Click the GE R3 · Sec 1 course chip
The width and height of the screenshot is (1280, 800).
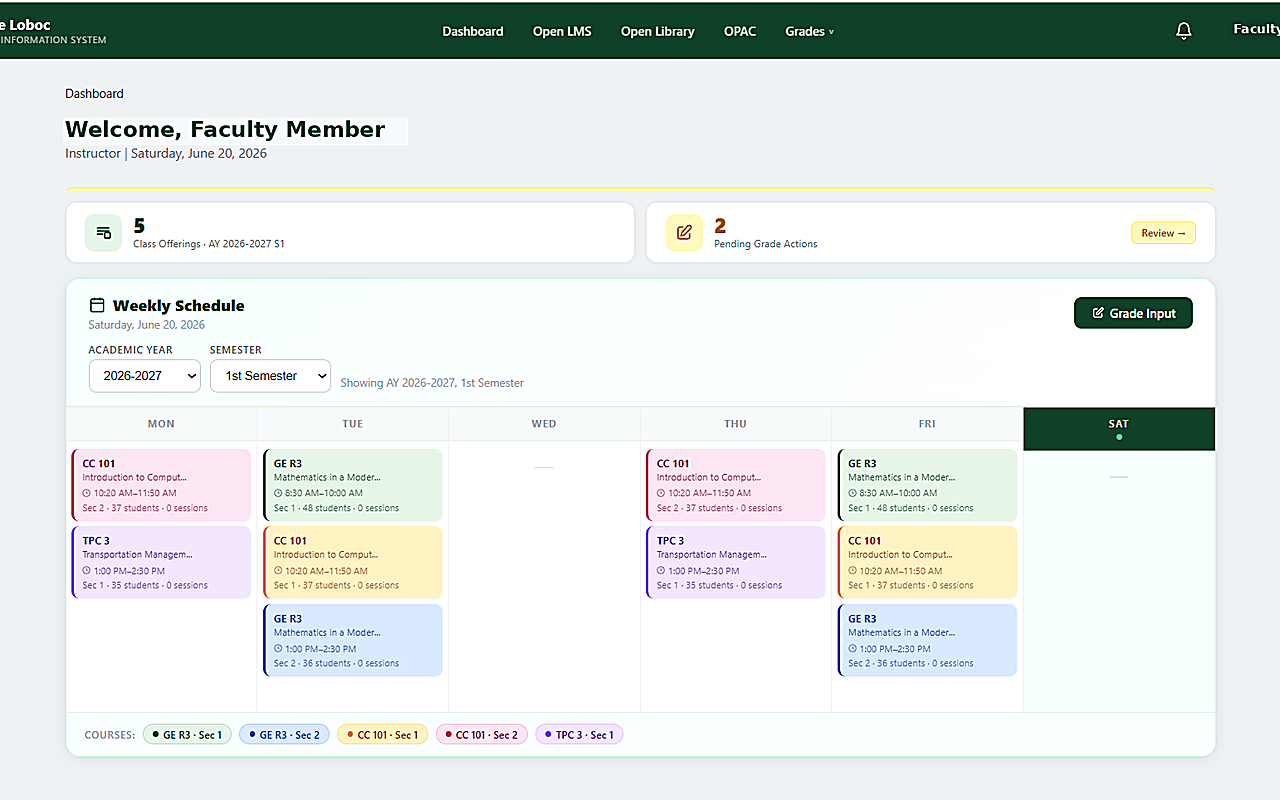pyautogui.click(x=187, y=735)
